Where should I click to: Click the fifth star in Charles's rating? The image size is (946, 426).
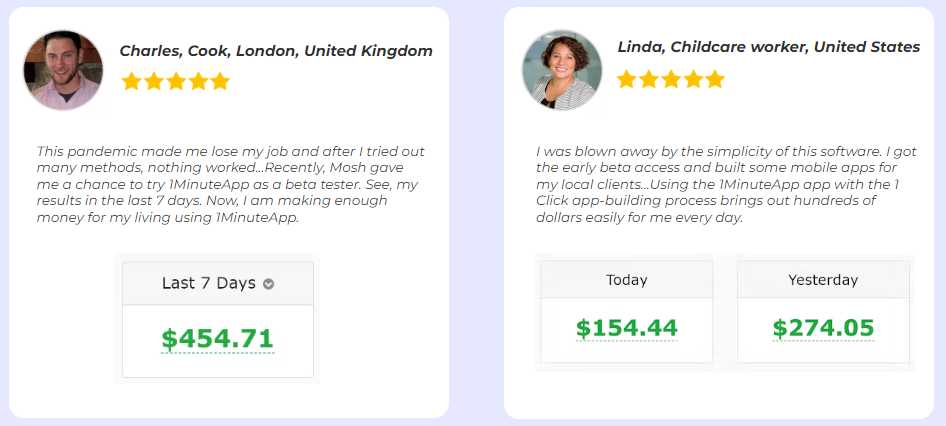pyautogui.click(x=220, y=81)
